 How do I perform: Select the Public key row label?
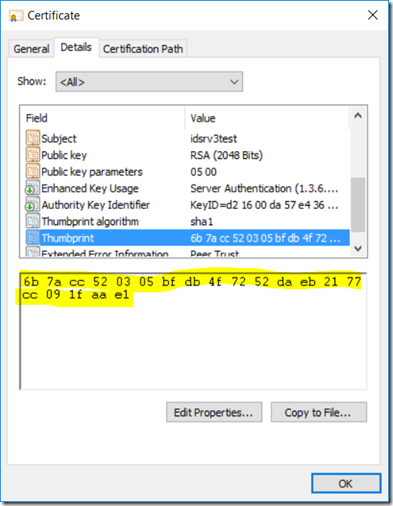tap(64, 155)
